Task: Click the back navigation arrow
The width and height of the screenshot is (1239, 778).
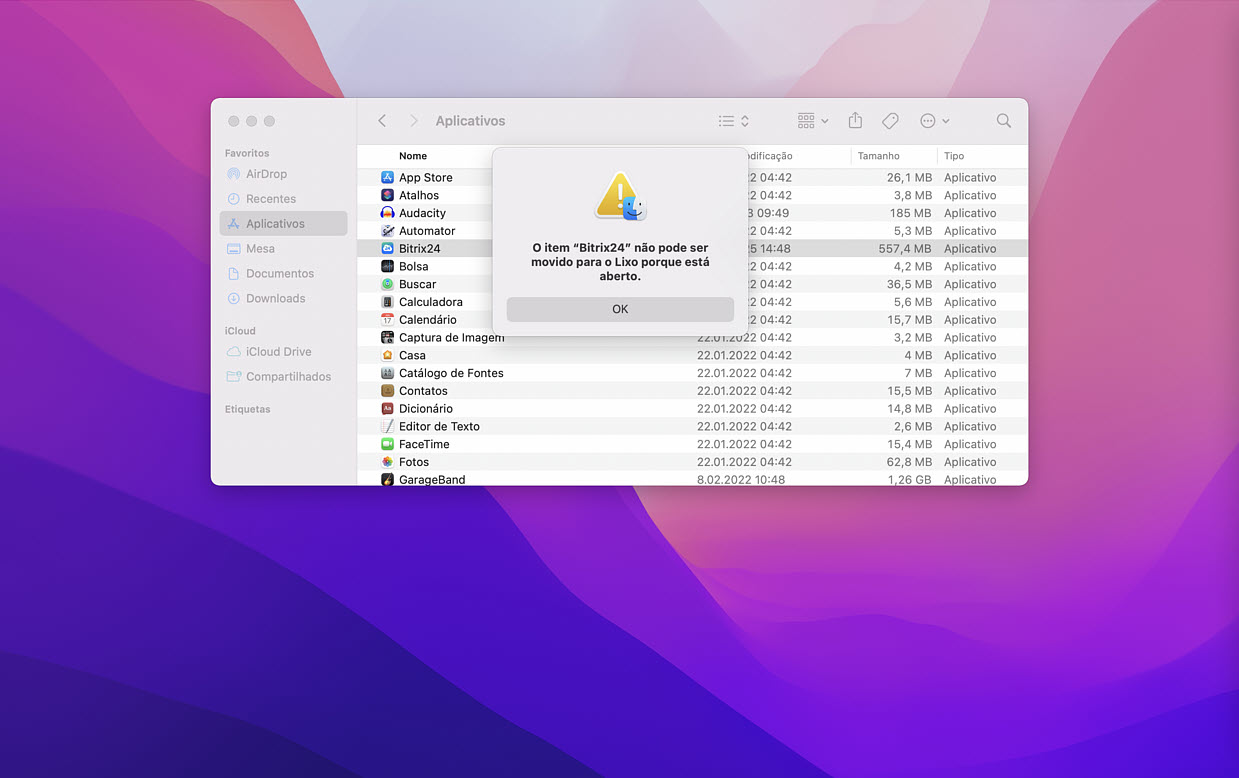Action: (x=382, y=121)
